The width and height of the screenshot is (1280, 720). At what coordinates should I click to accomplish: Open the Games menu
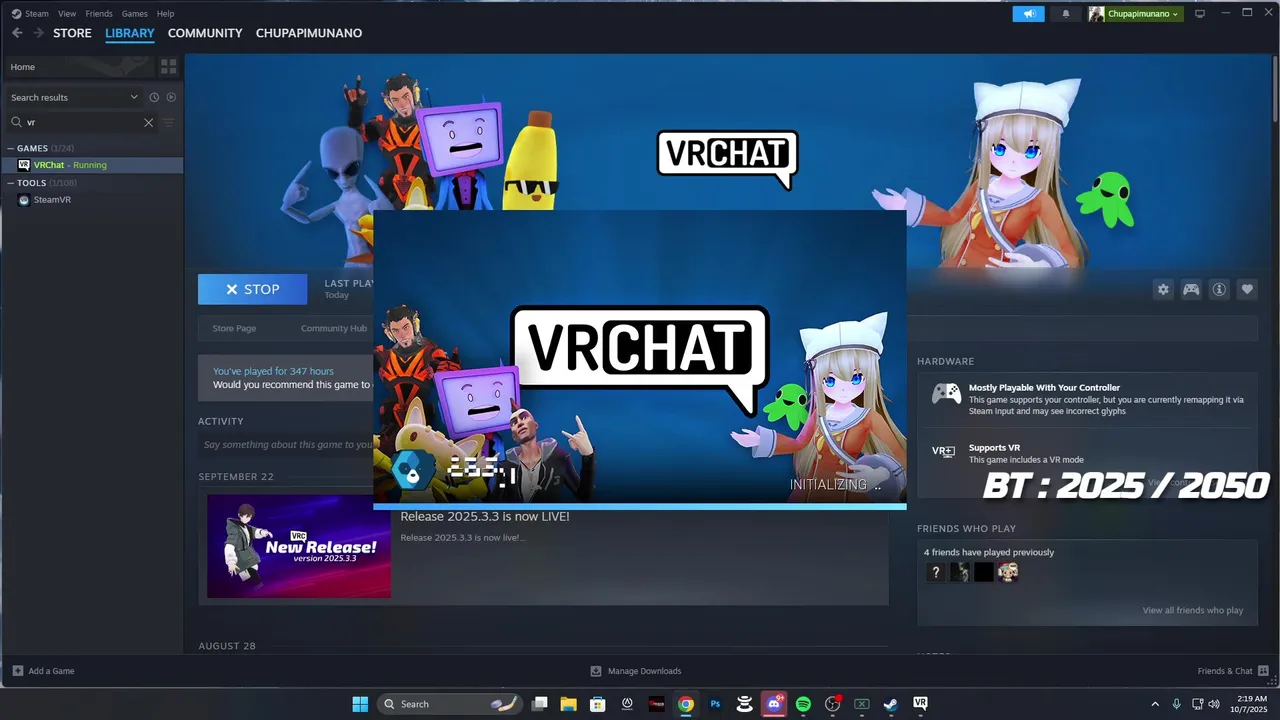pos(134,14)
